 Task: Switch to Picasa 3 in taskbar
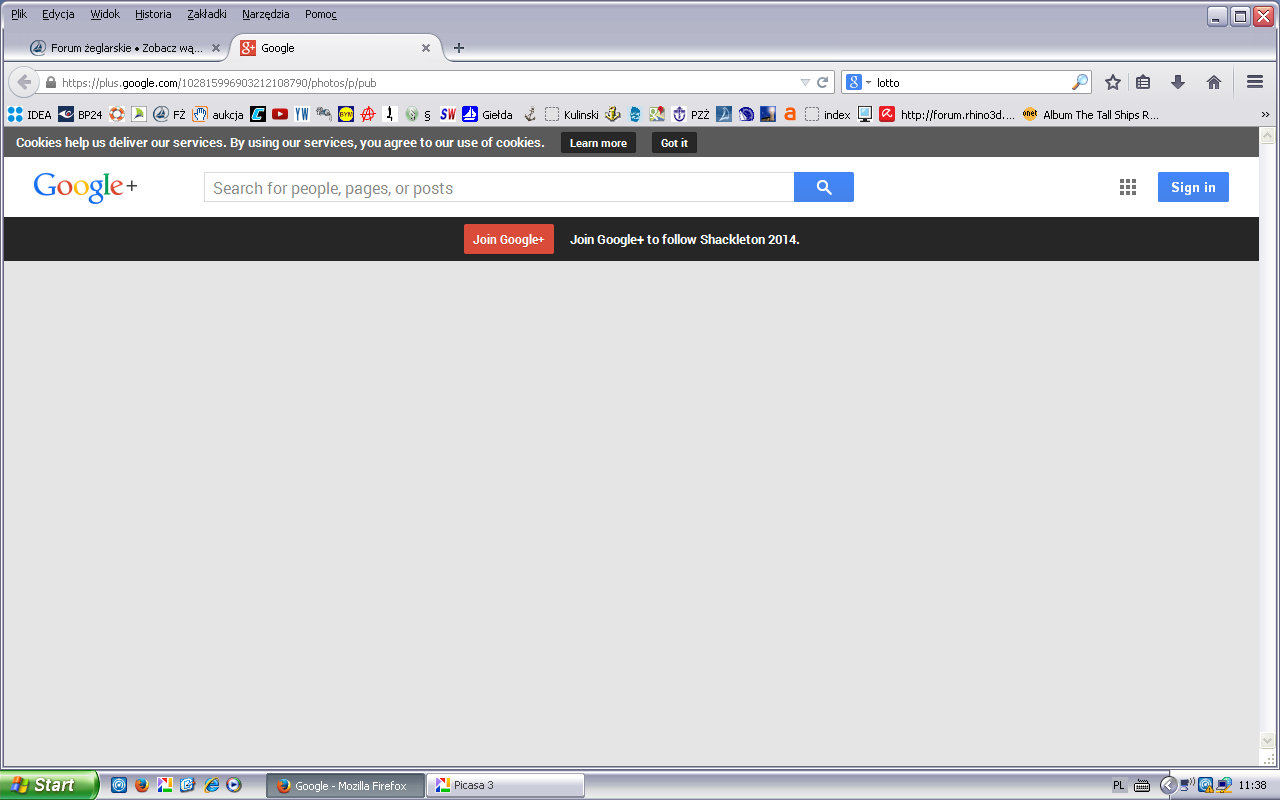coord(505,785)
